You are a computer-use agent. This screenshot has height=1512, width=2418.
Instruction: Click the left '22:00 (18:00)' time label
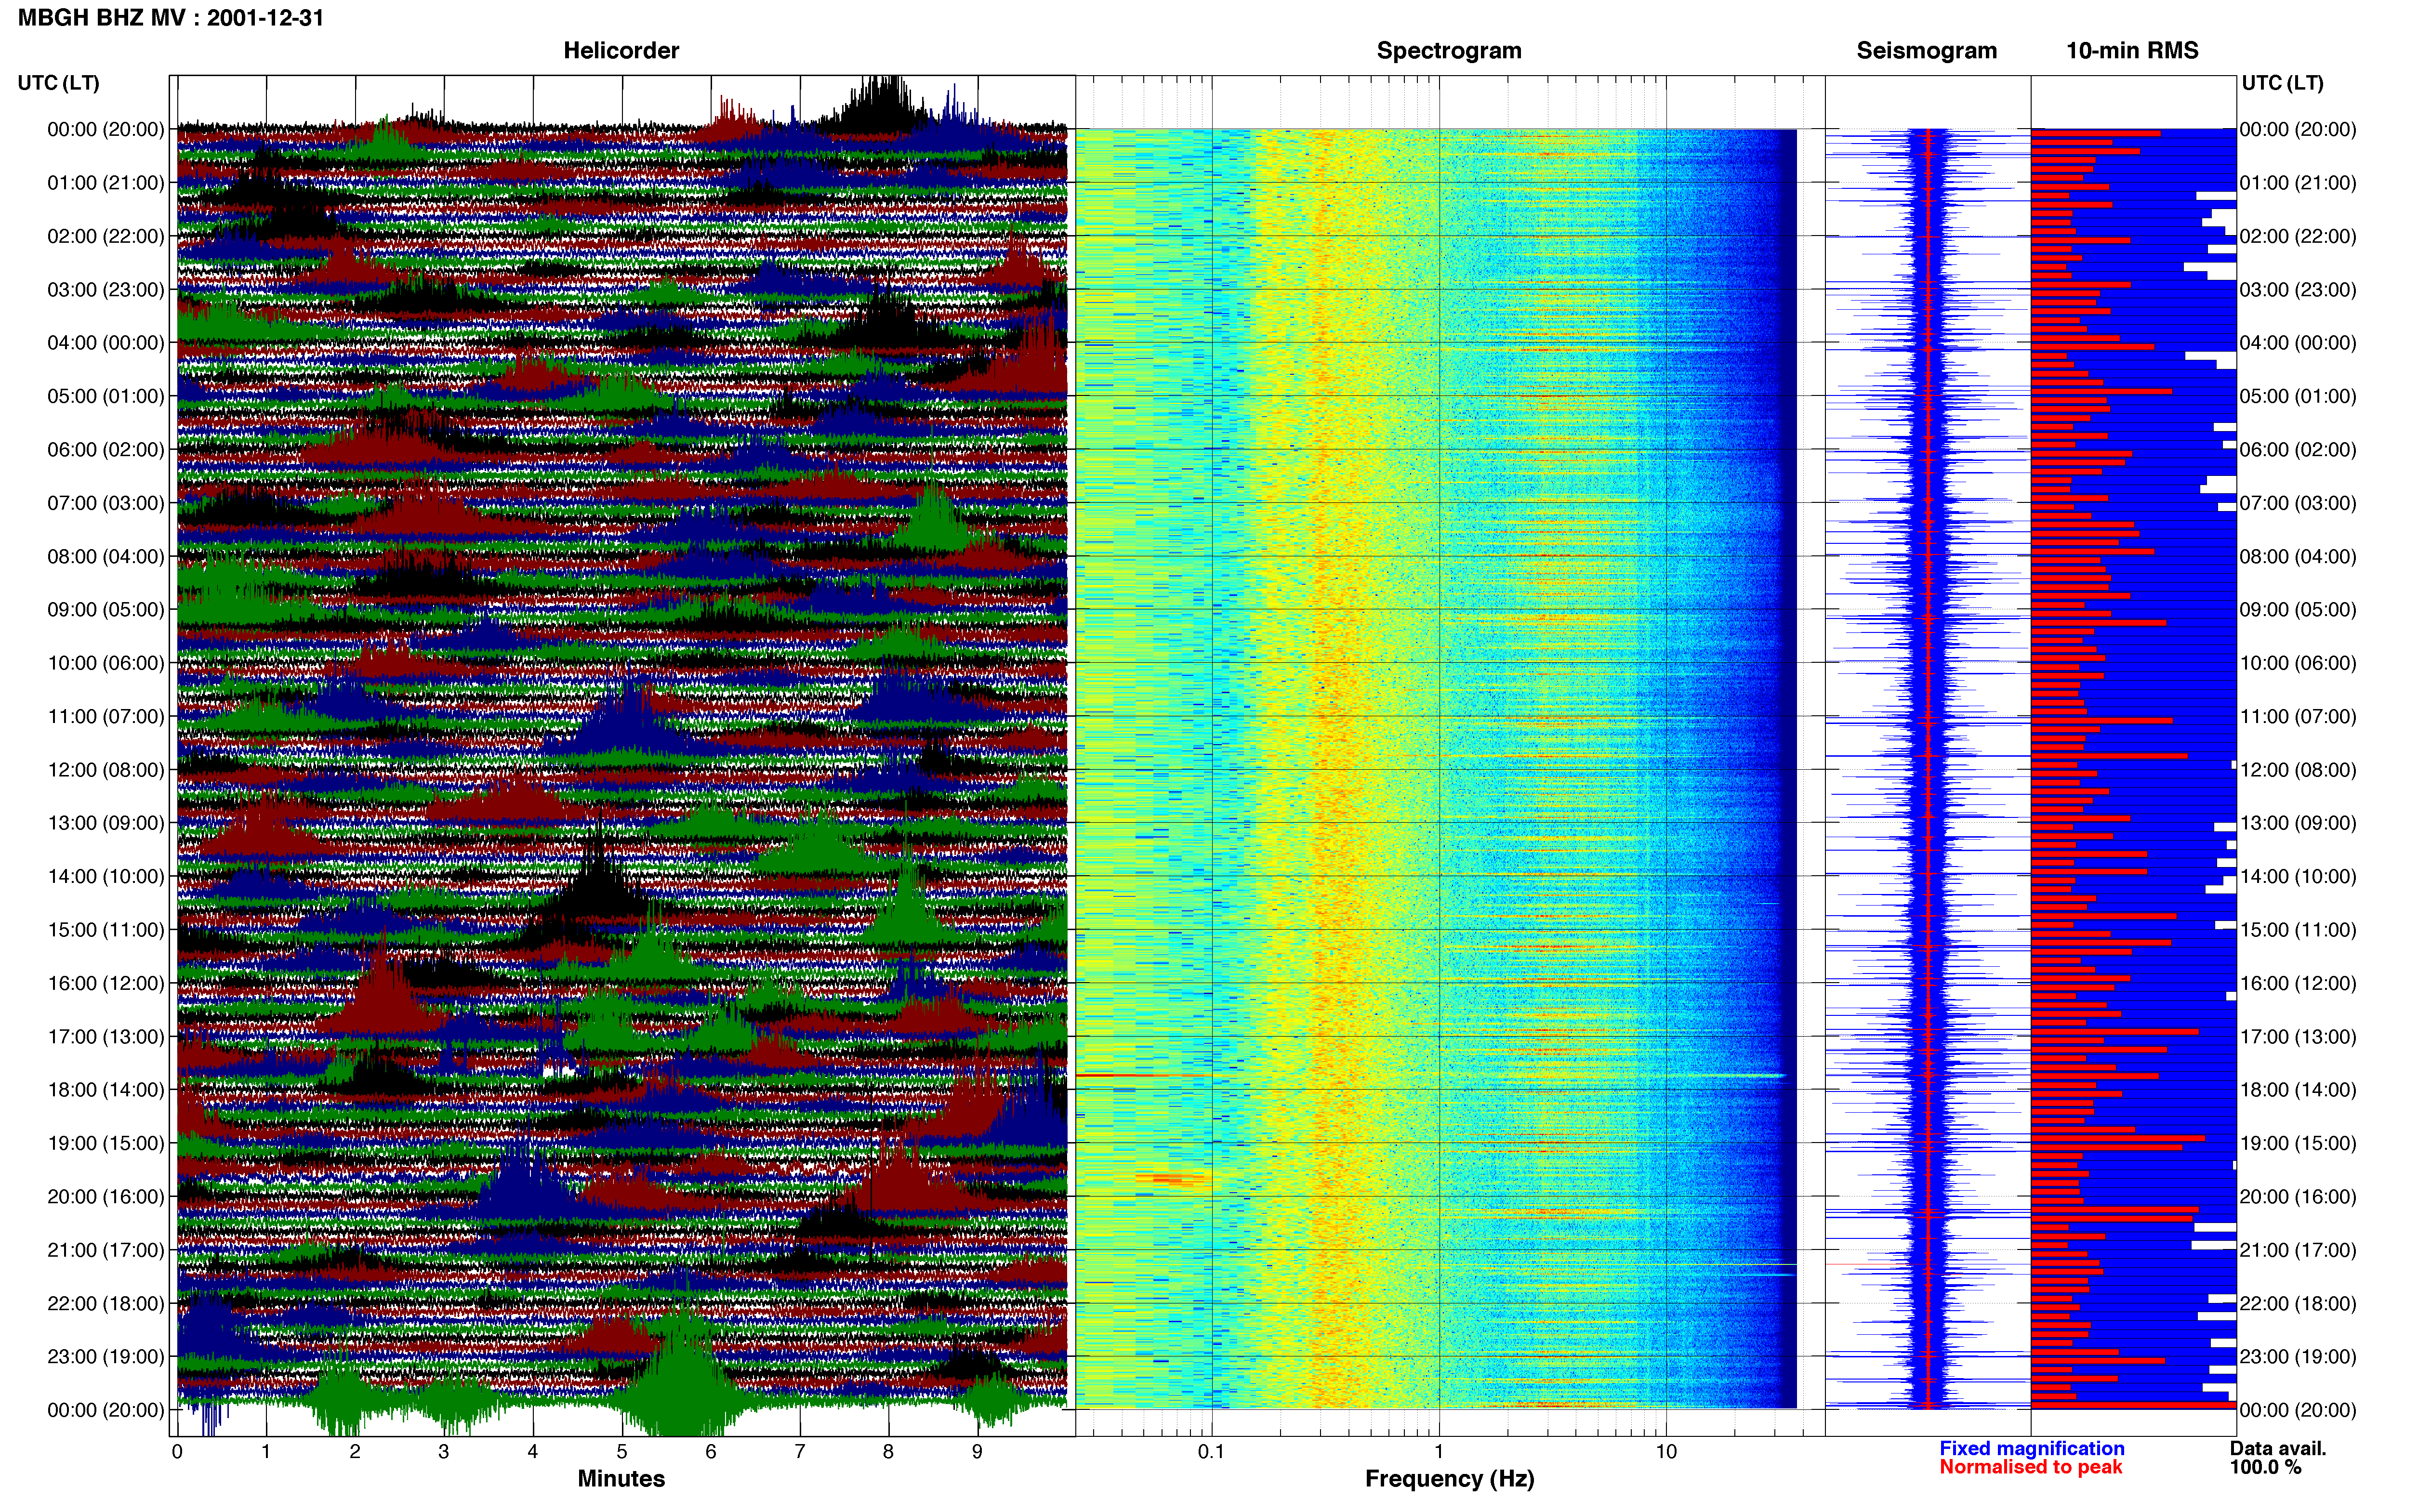tap(106, 1303)
